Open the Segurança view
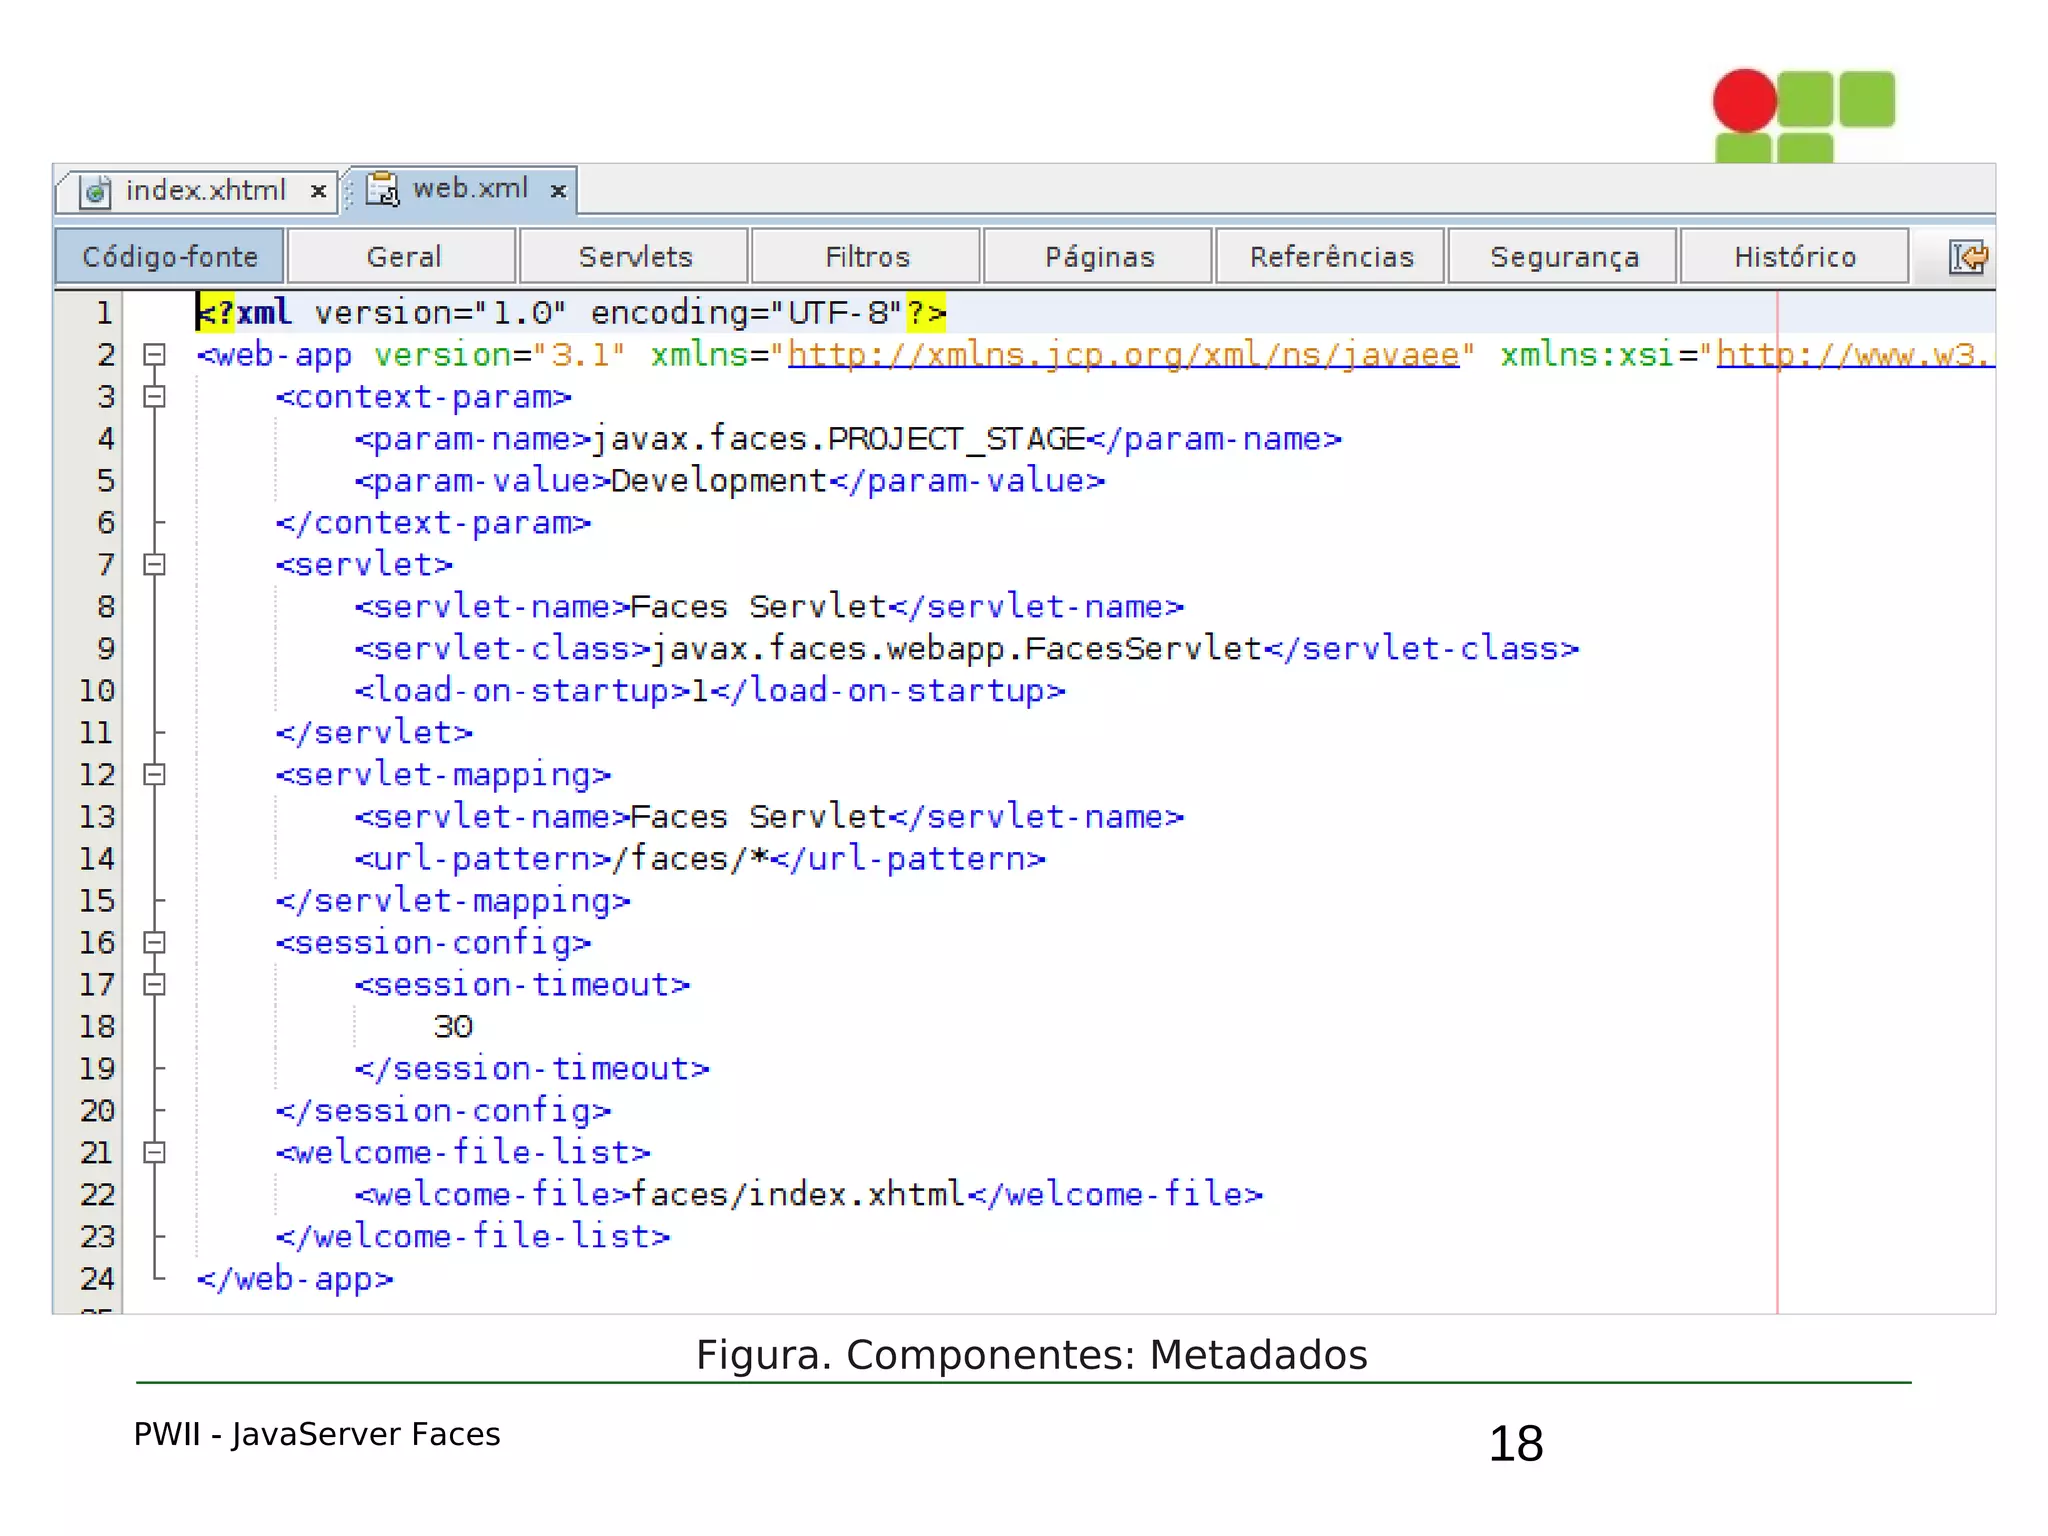The image size is (2048, 1536). click(x=1563, y=257)
